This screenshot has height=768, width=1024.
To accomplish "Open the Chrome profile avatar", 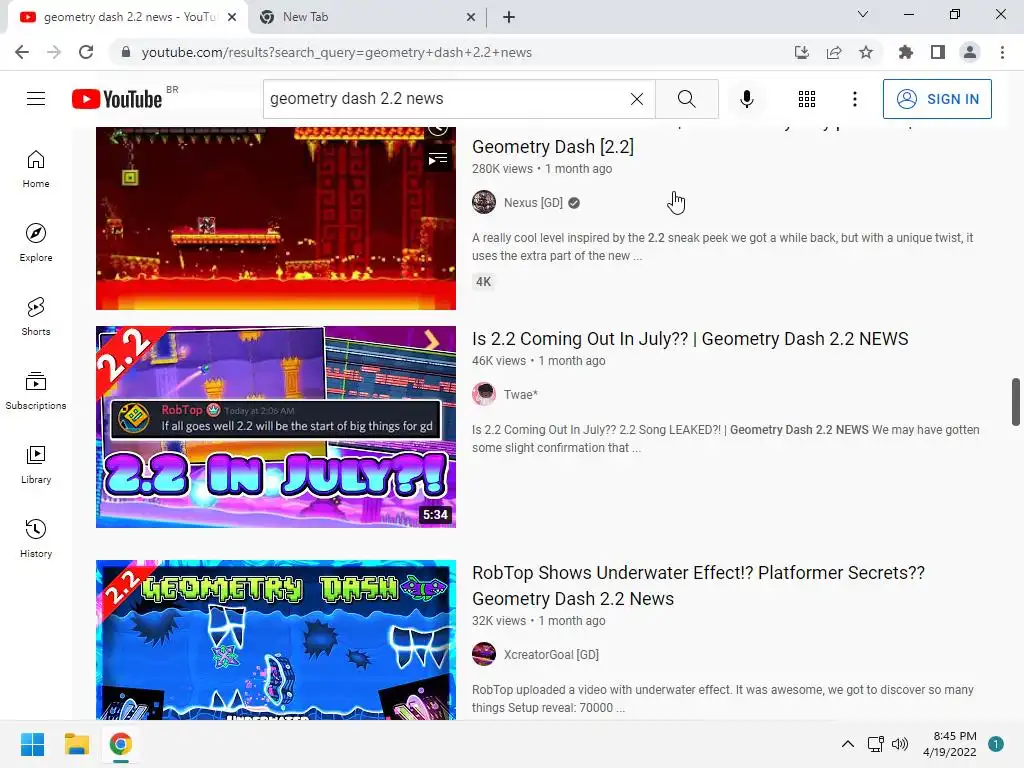I will click(970, 52).
